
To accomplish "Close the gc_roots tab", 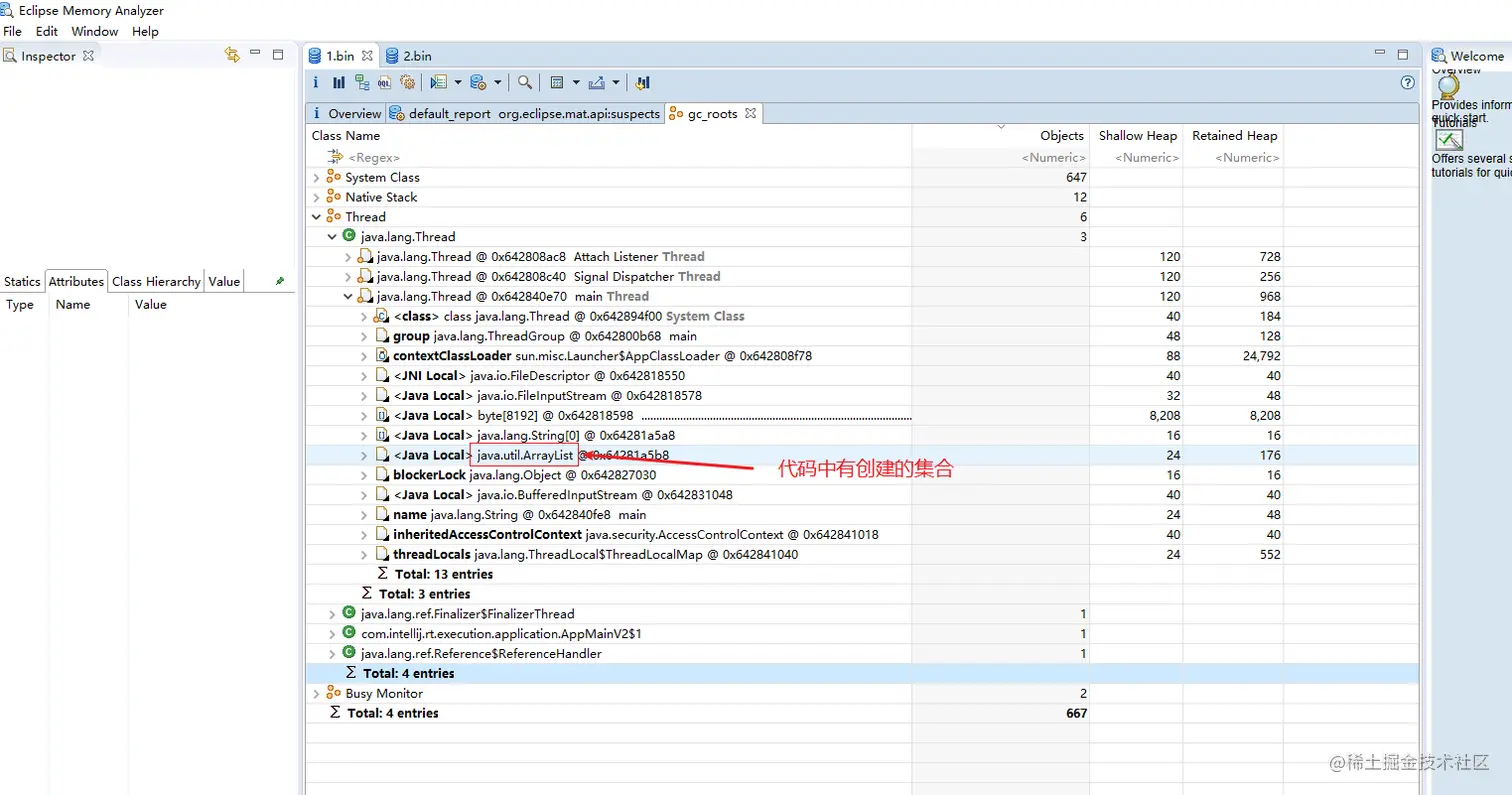I will [x=751, y=113].
